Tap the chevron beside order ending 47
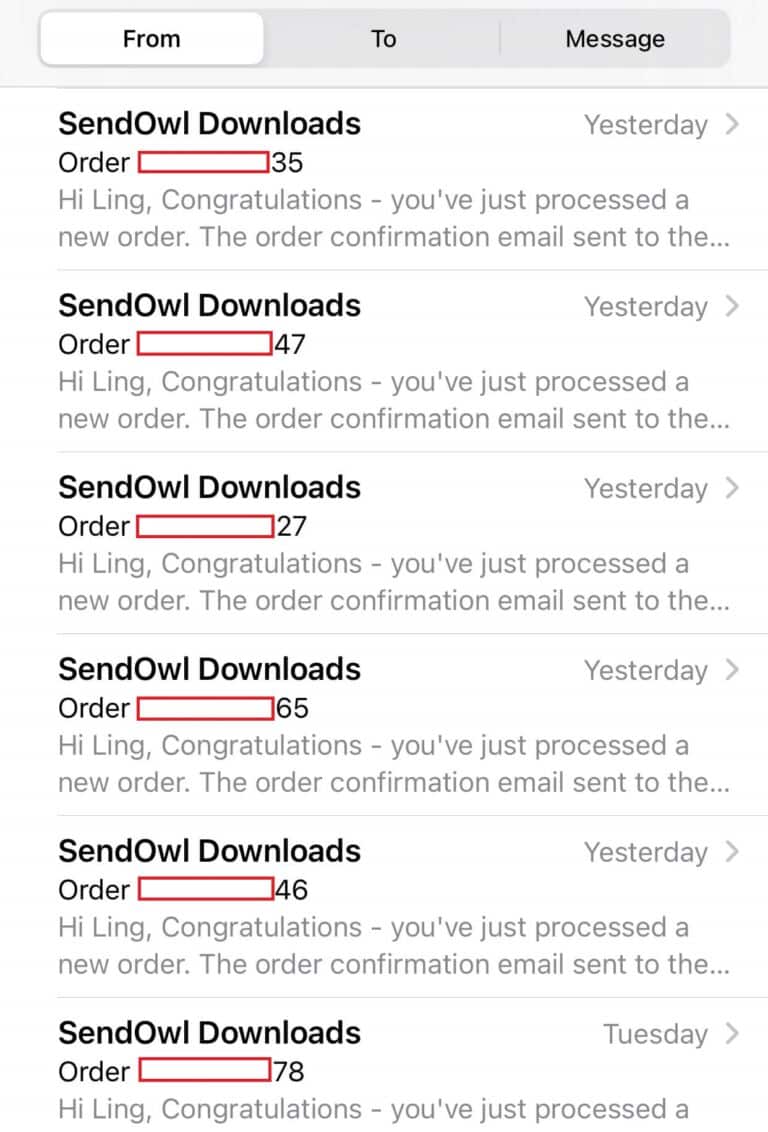The width and height of the screenshot is (768, 1132). coord(732,306)
